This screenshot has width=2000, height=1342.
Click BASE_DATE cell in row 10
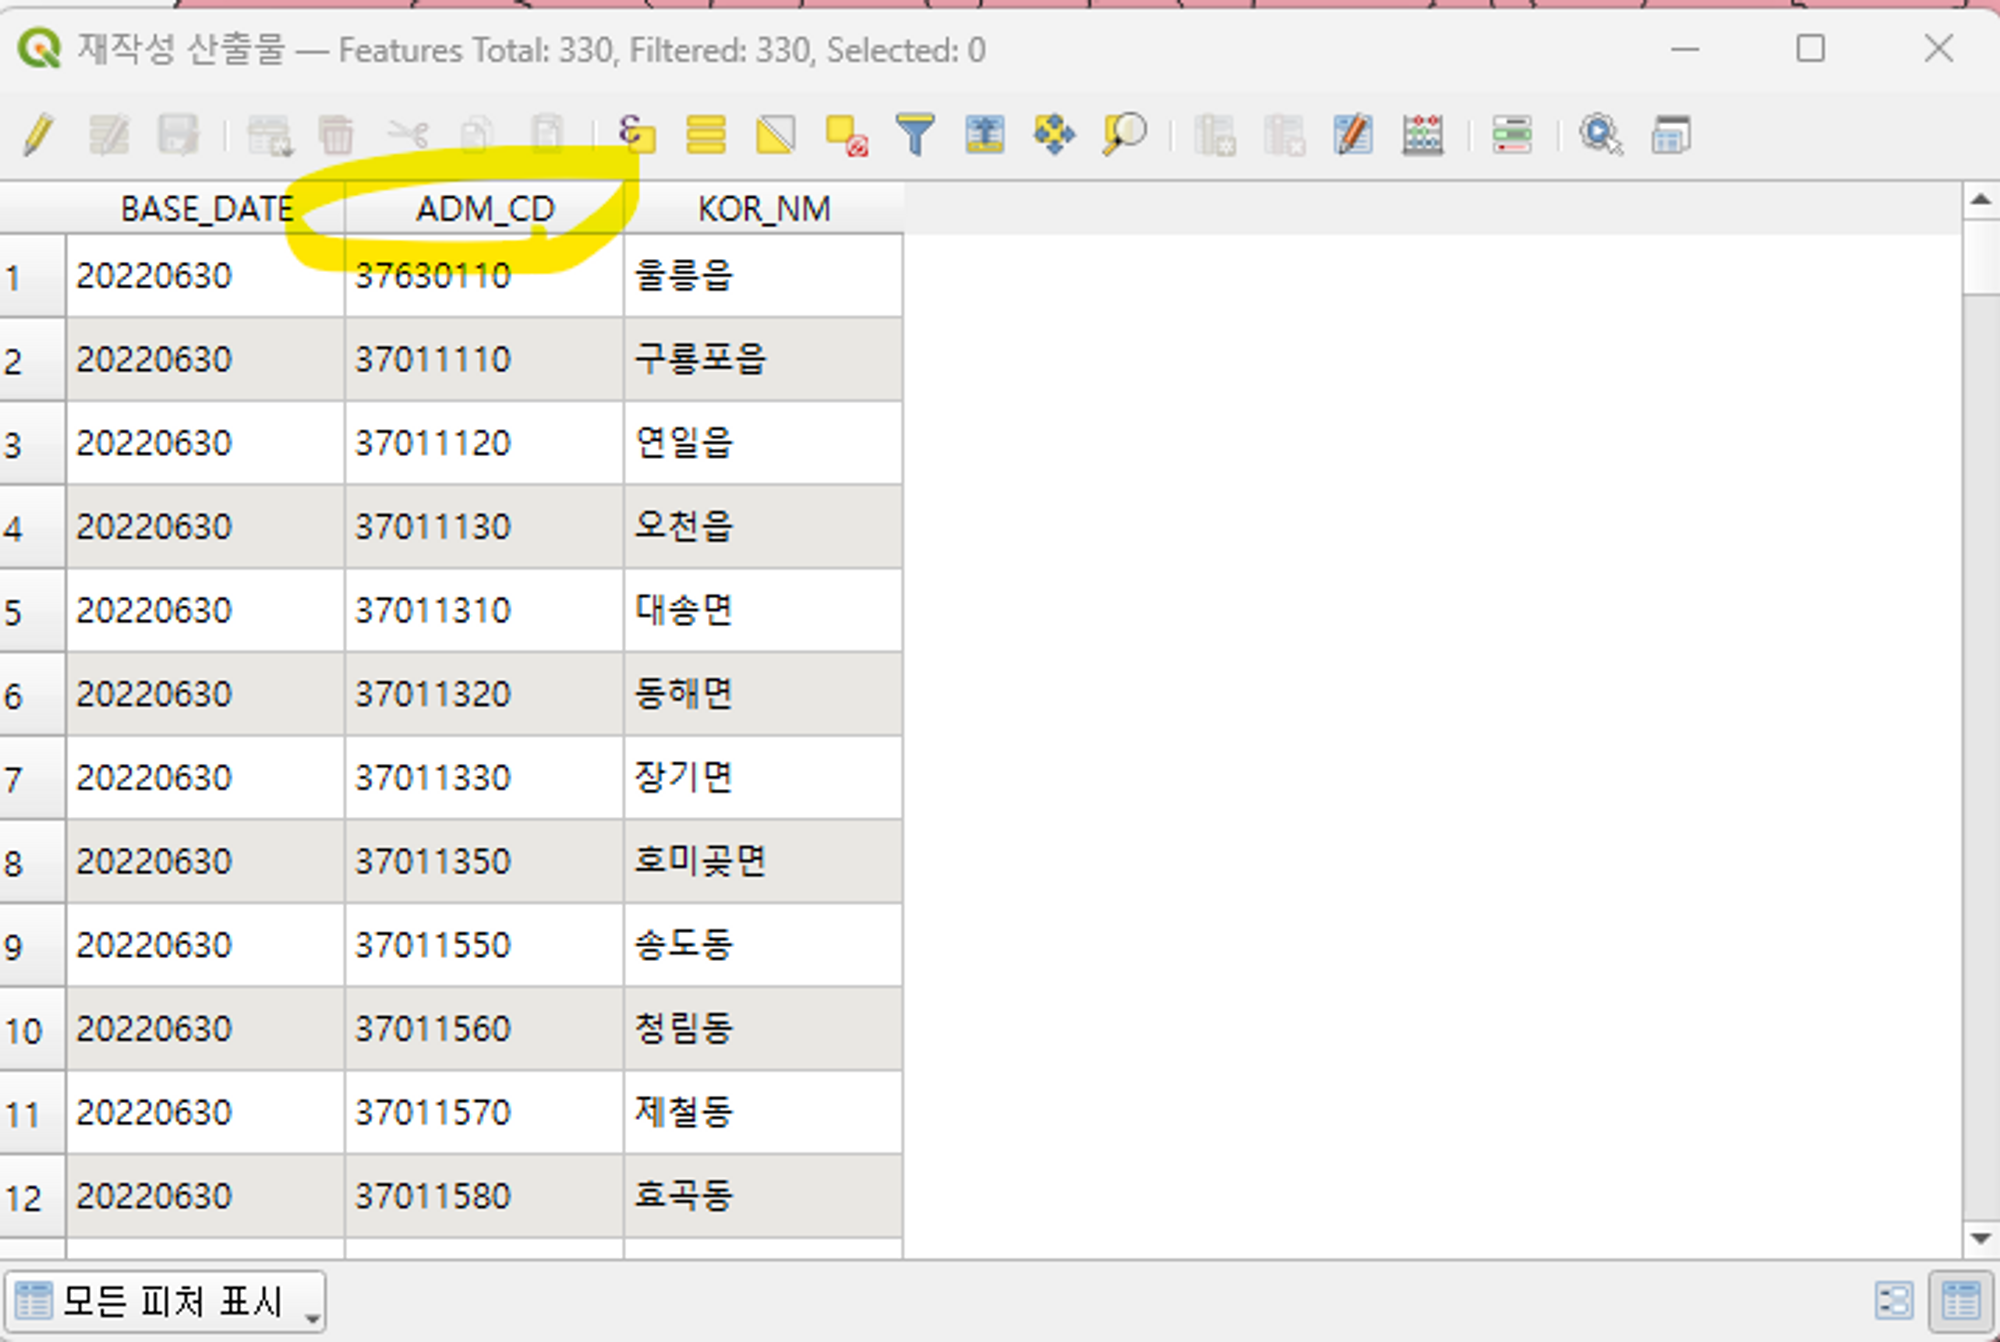click(205, 1029)
